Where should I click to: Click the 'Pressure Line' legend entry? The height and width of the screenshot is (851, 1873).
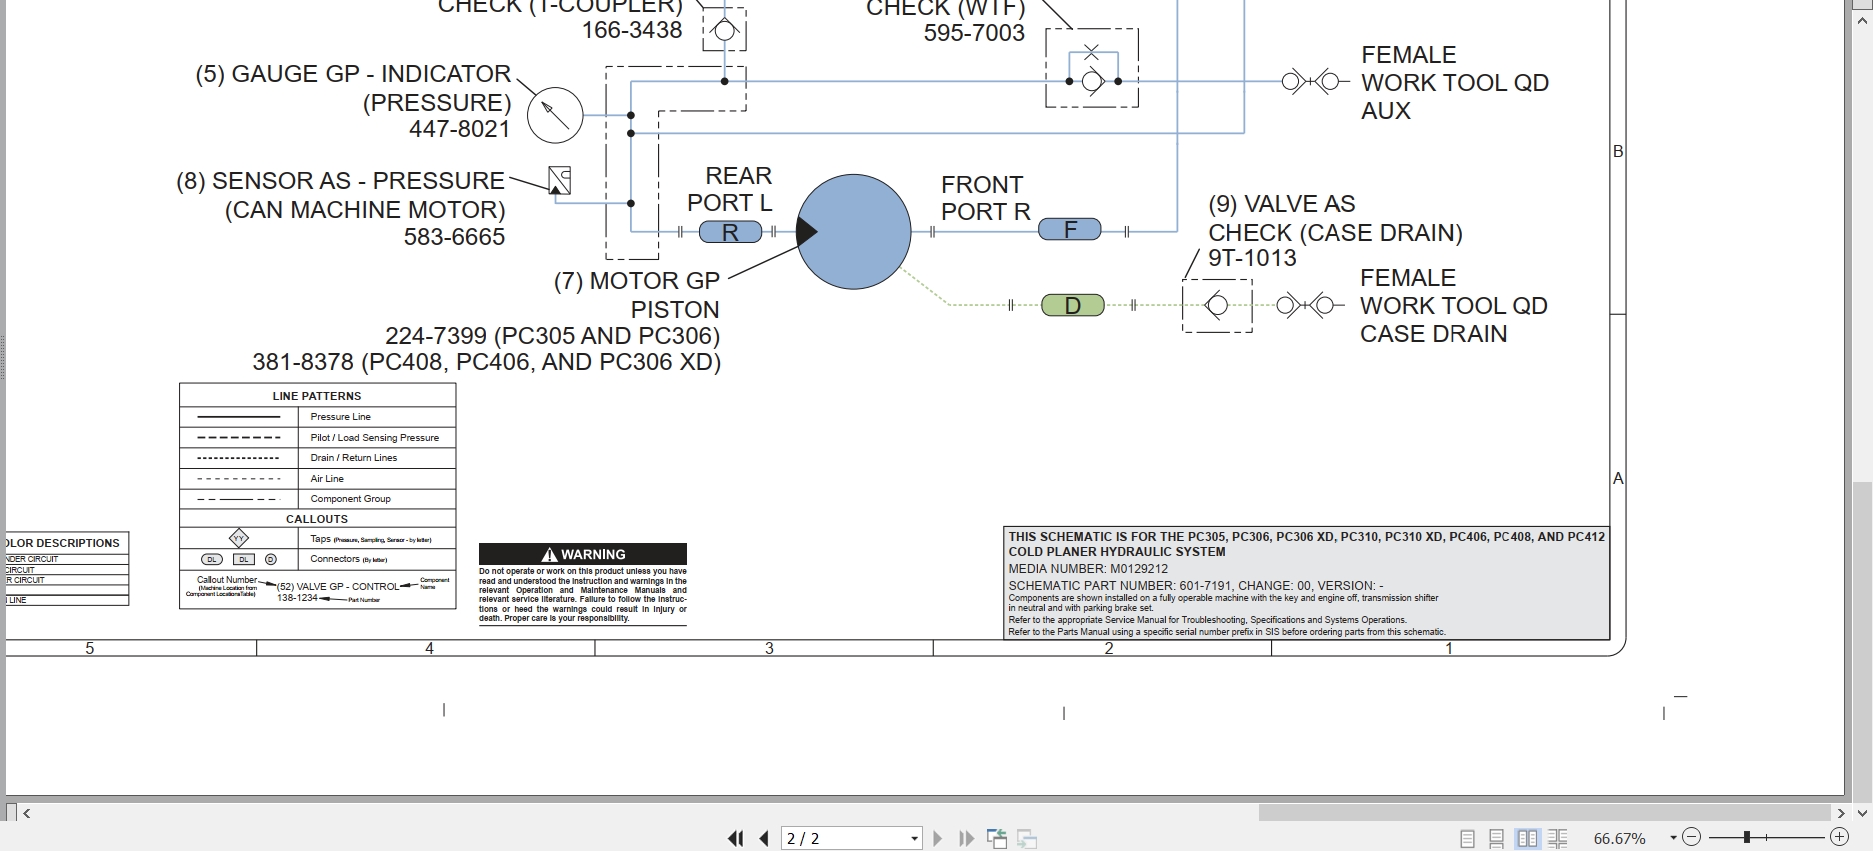coord(340,417)
